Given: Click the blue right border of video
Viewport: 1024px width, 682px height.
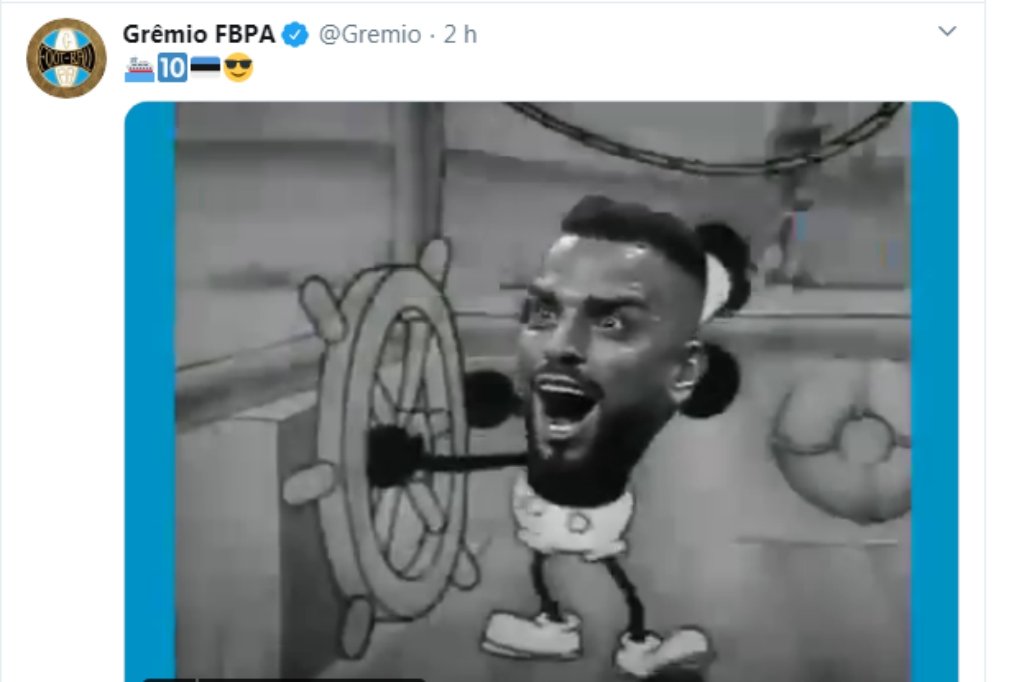Looking at the screenshot, I should [934, 391].
